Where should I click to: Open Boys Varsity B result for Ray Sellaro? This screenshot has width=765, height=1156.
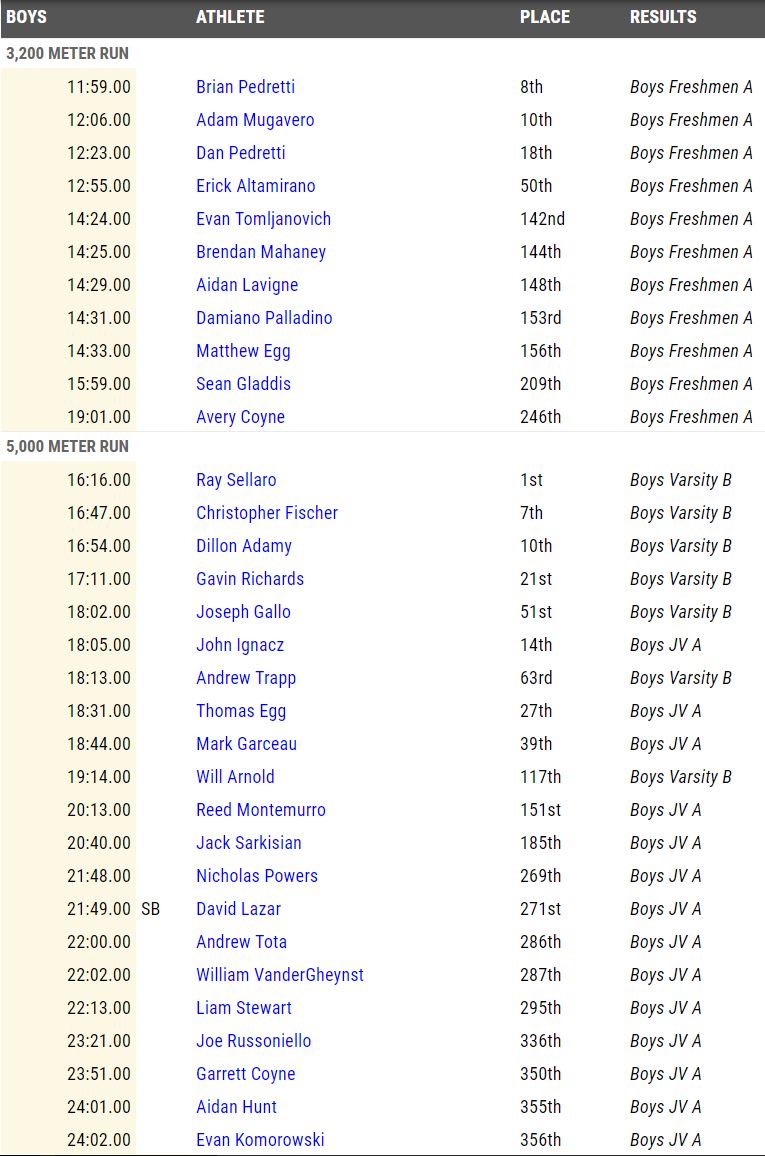(x=681, y=480)
